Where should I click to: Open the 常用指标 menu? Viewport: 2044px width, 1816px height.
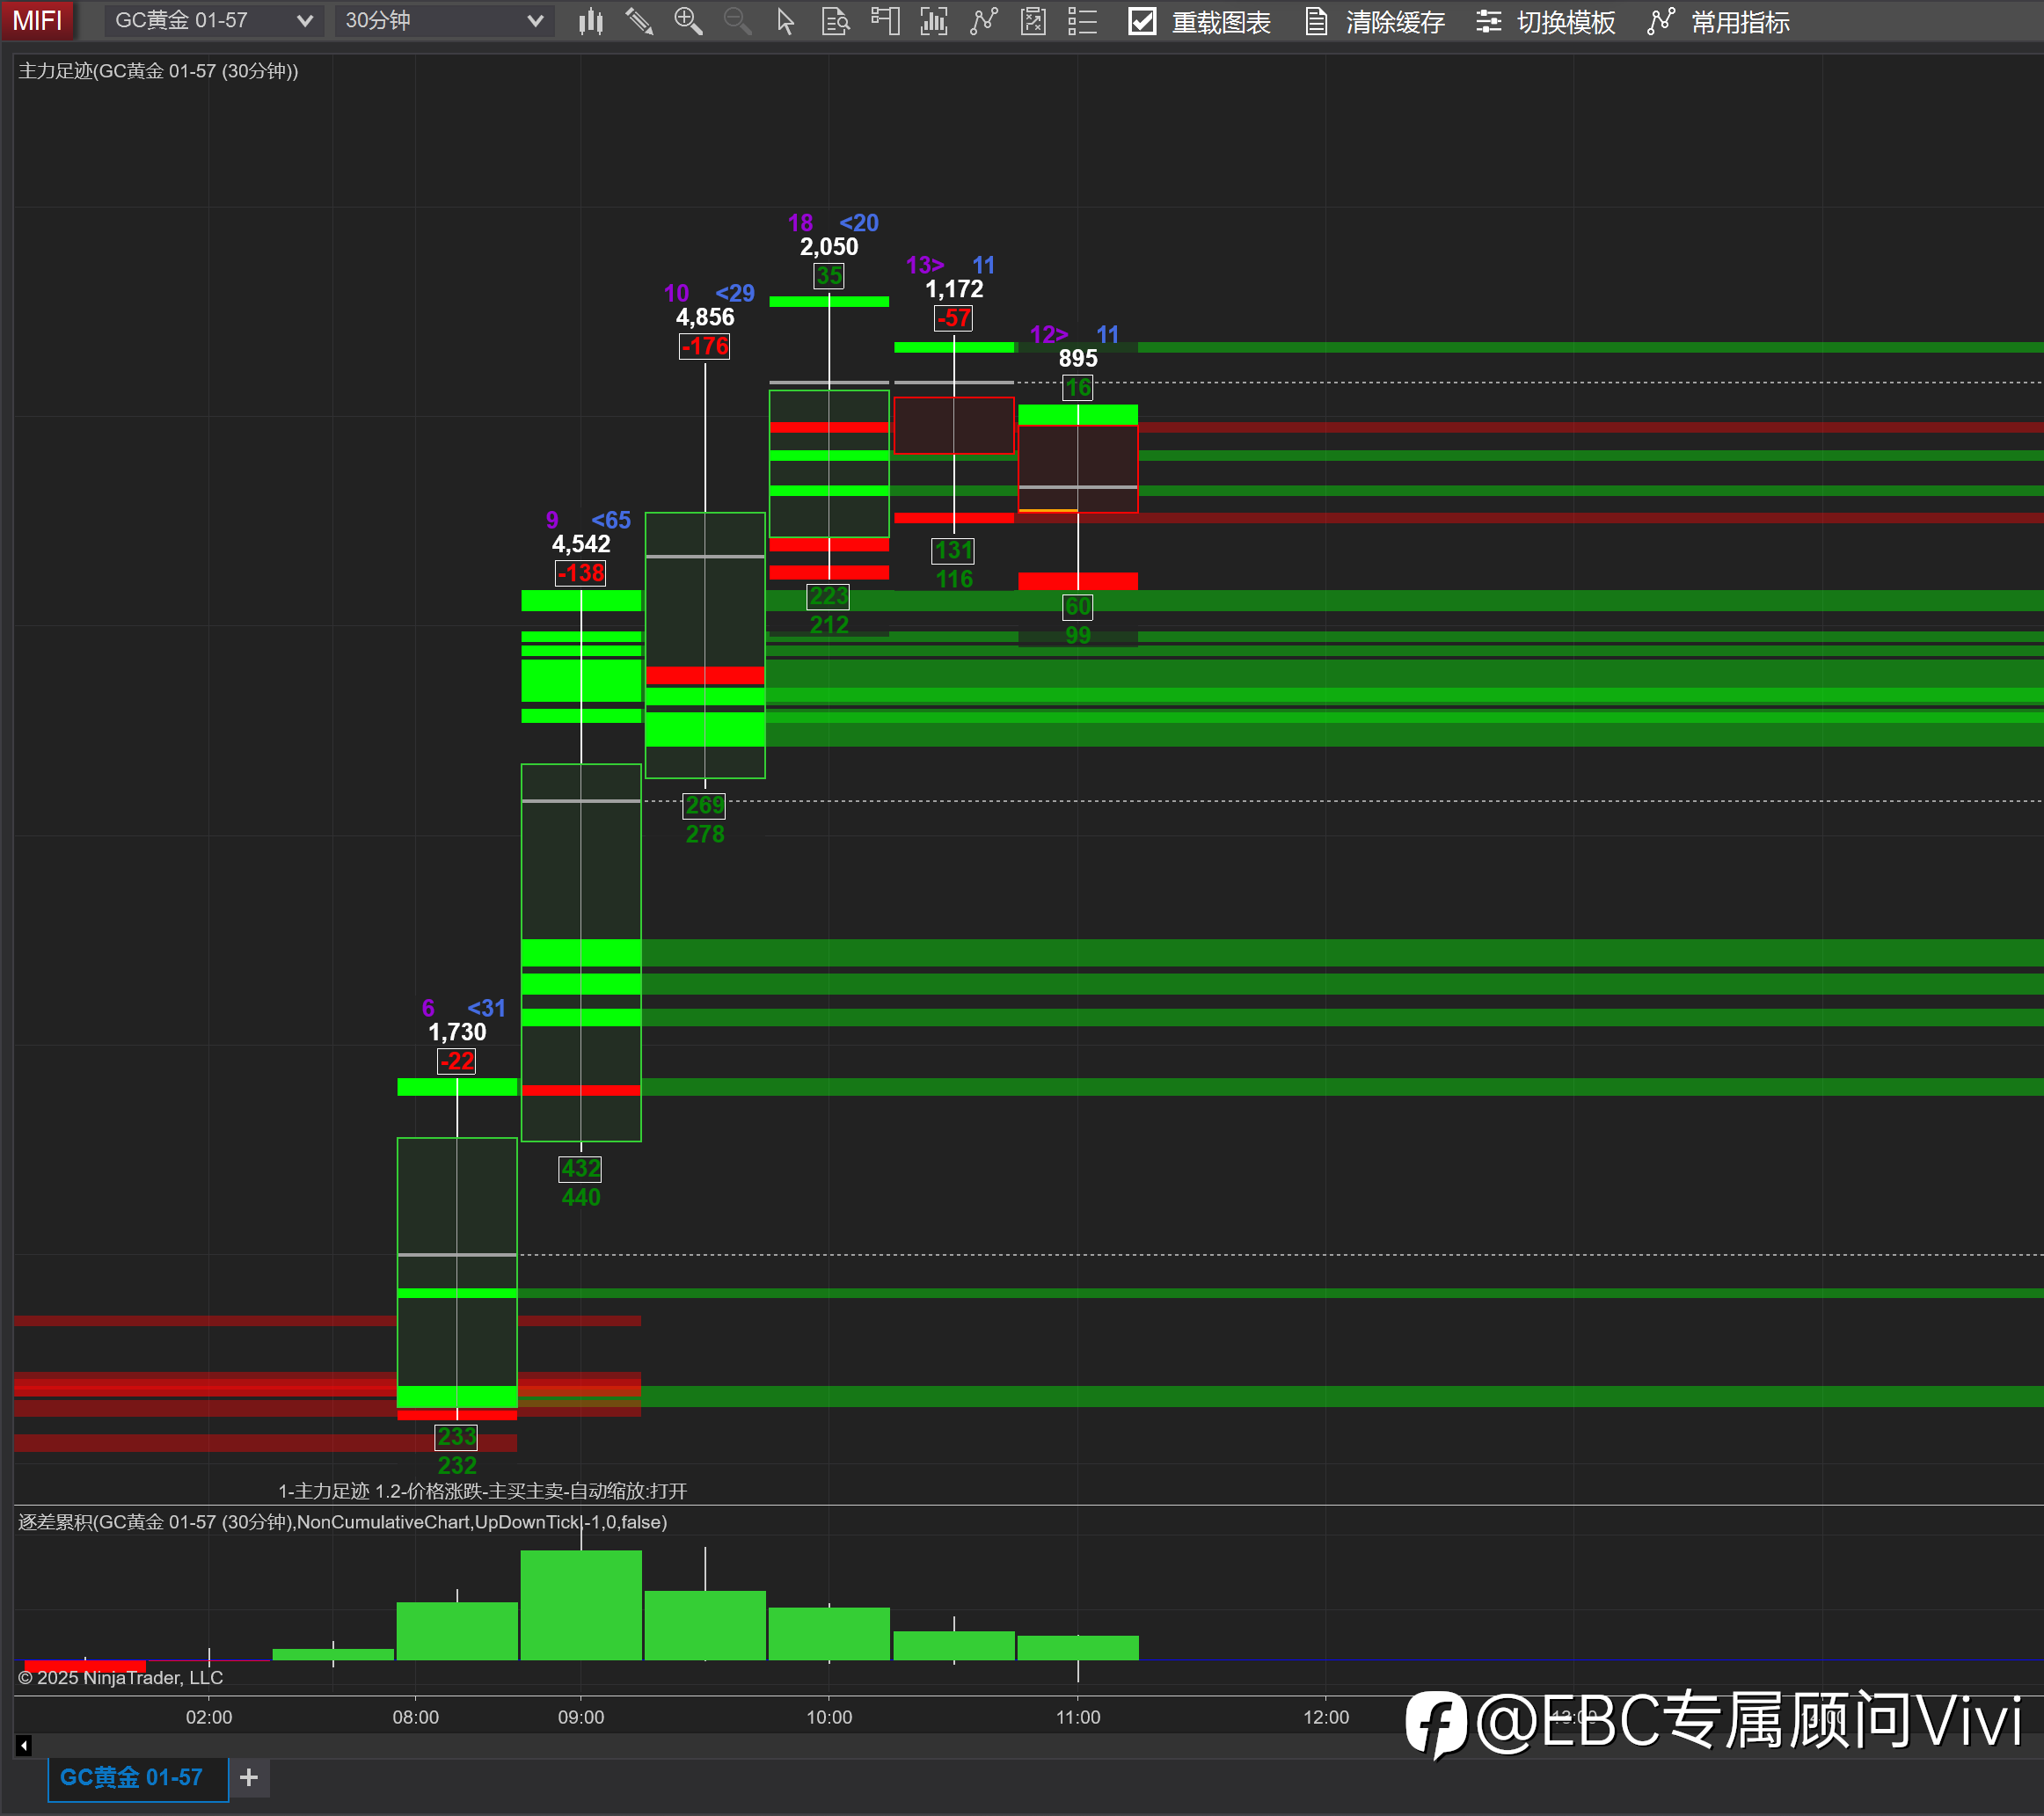(1719, 21)
